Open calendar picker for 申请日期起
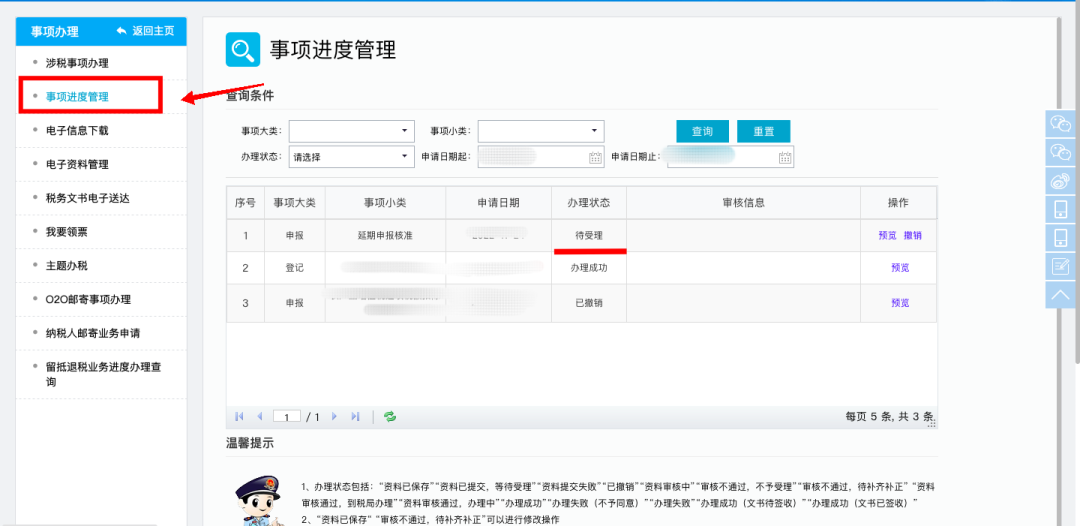 [x=596, y=158]
